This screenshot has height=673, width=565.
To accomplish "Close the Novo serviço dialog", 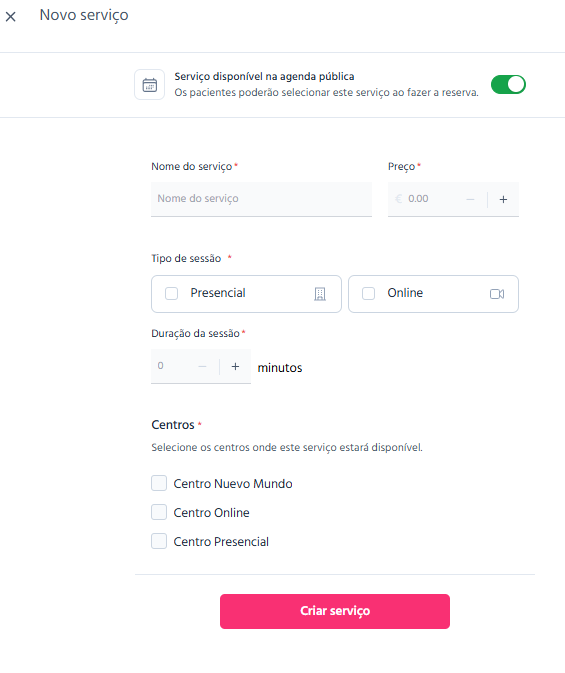I will [x=11, y=17].
